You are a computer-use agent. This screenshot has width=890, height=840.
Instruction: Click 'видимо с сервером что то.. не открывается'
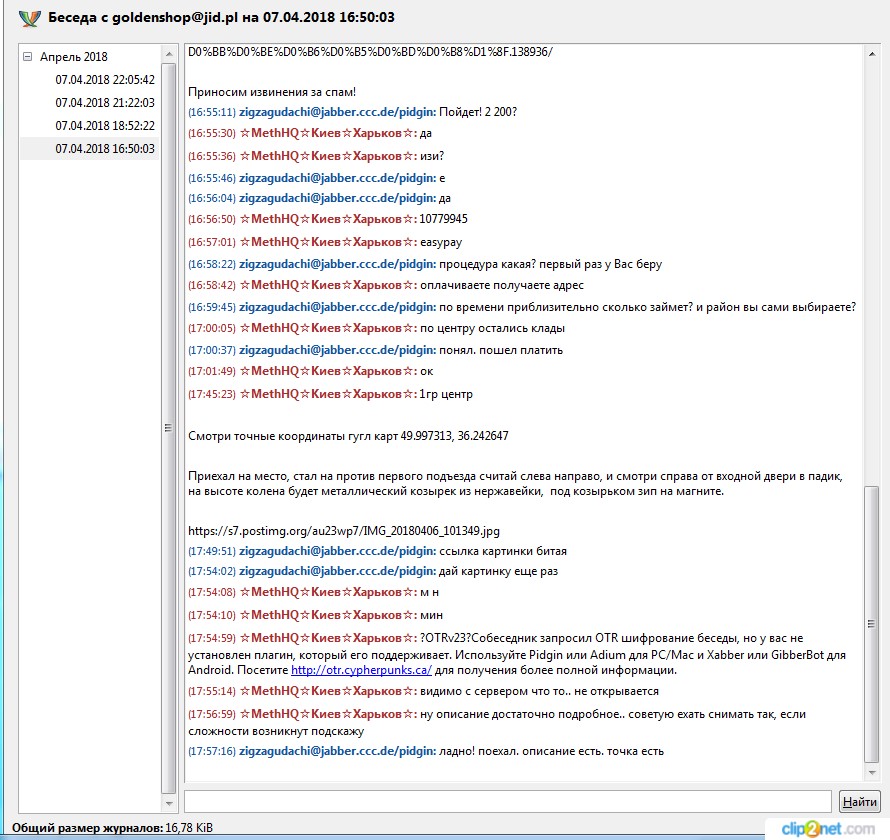(539, 692)
